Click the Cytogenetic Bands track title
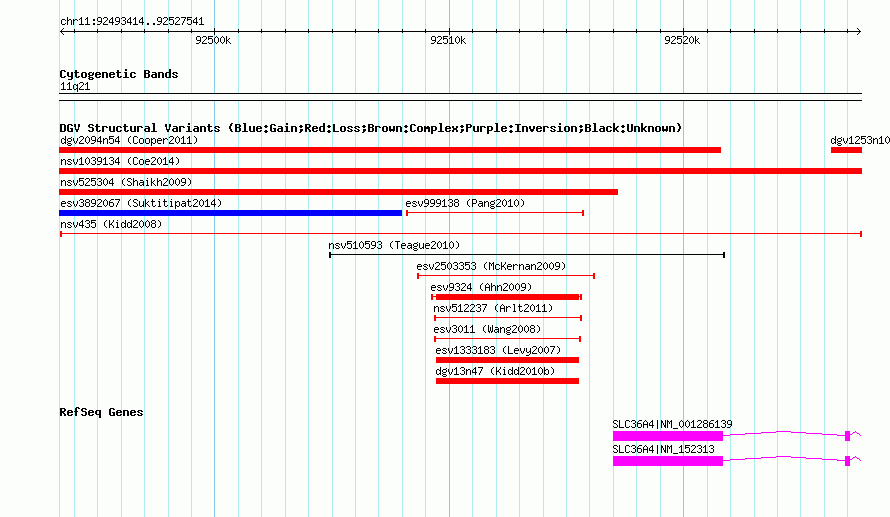This screenshot has height=517, width=890. [119, 74]
